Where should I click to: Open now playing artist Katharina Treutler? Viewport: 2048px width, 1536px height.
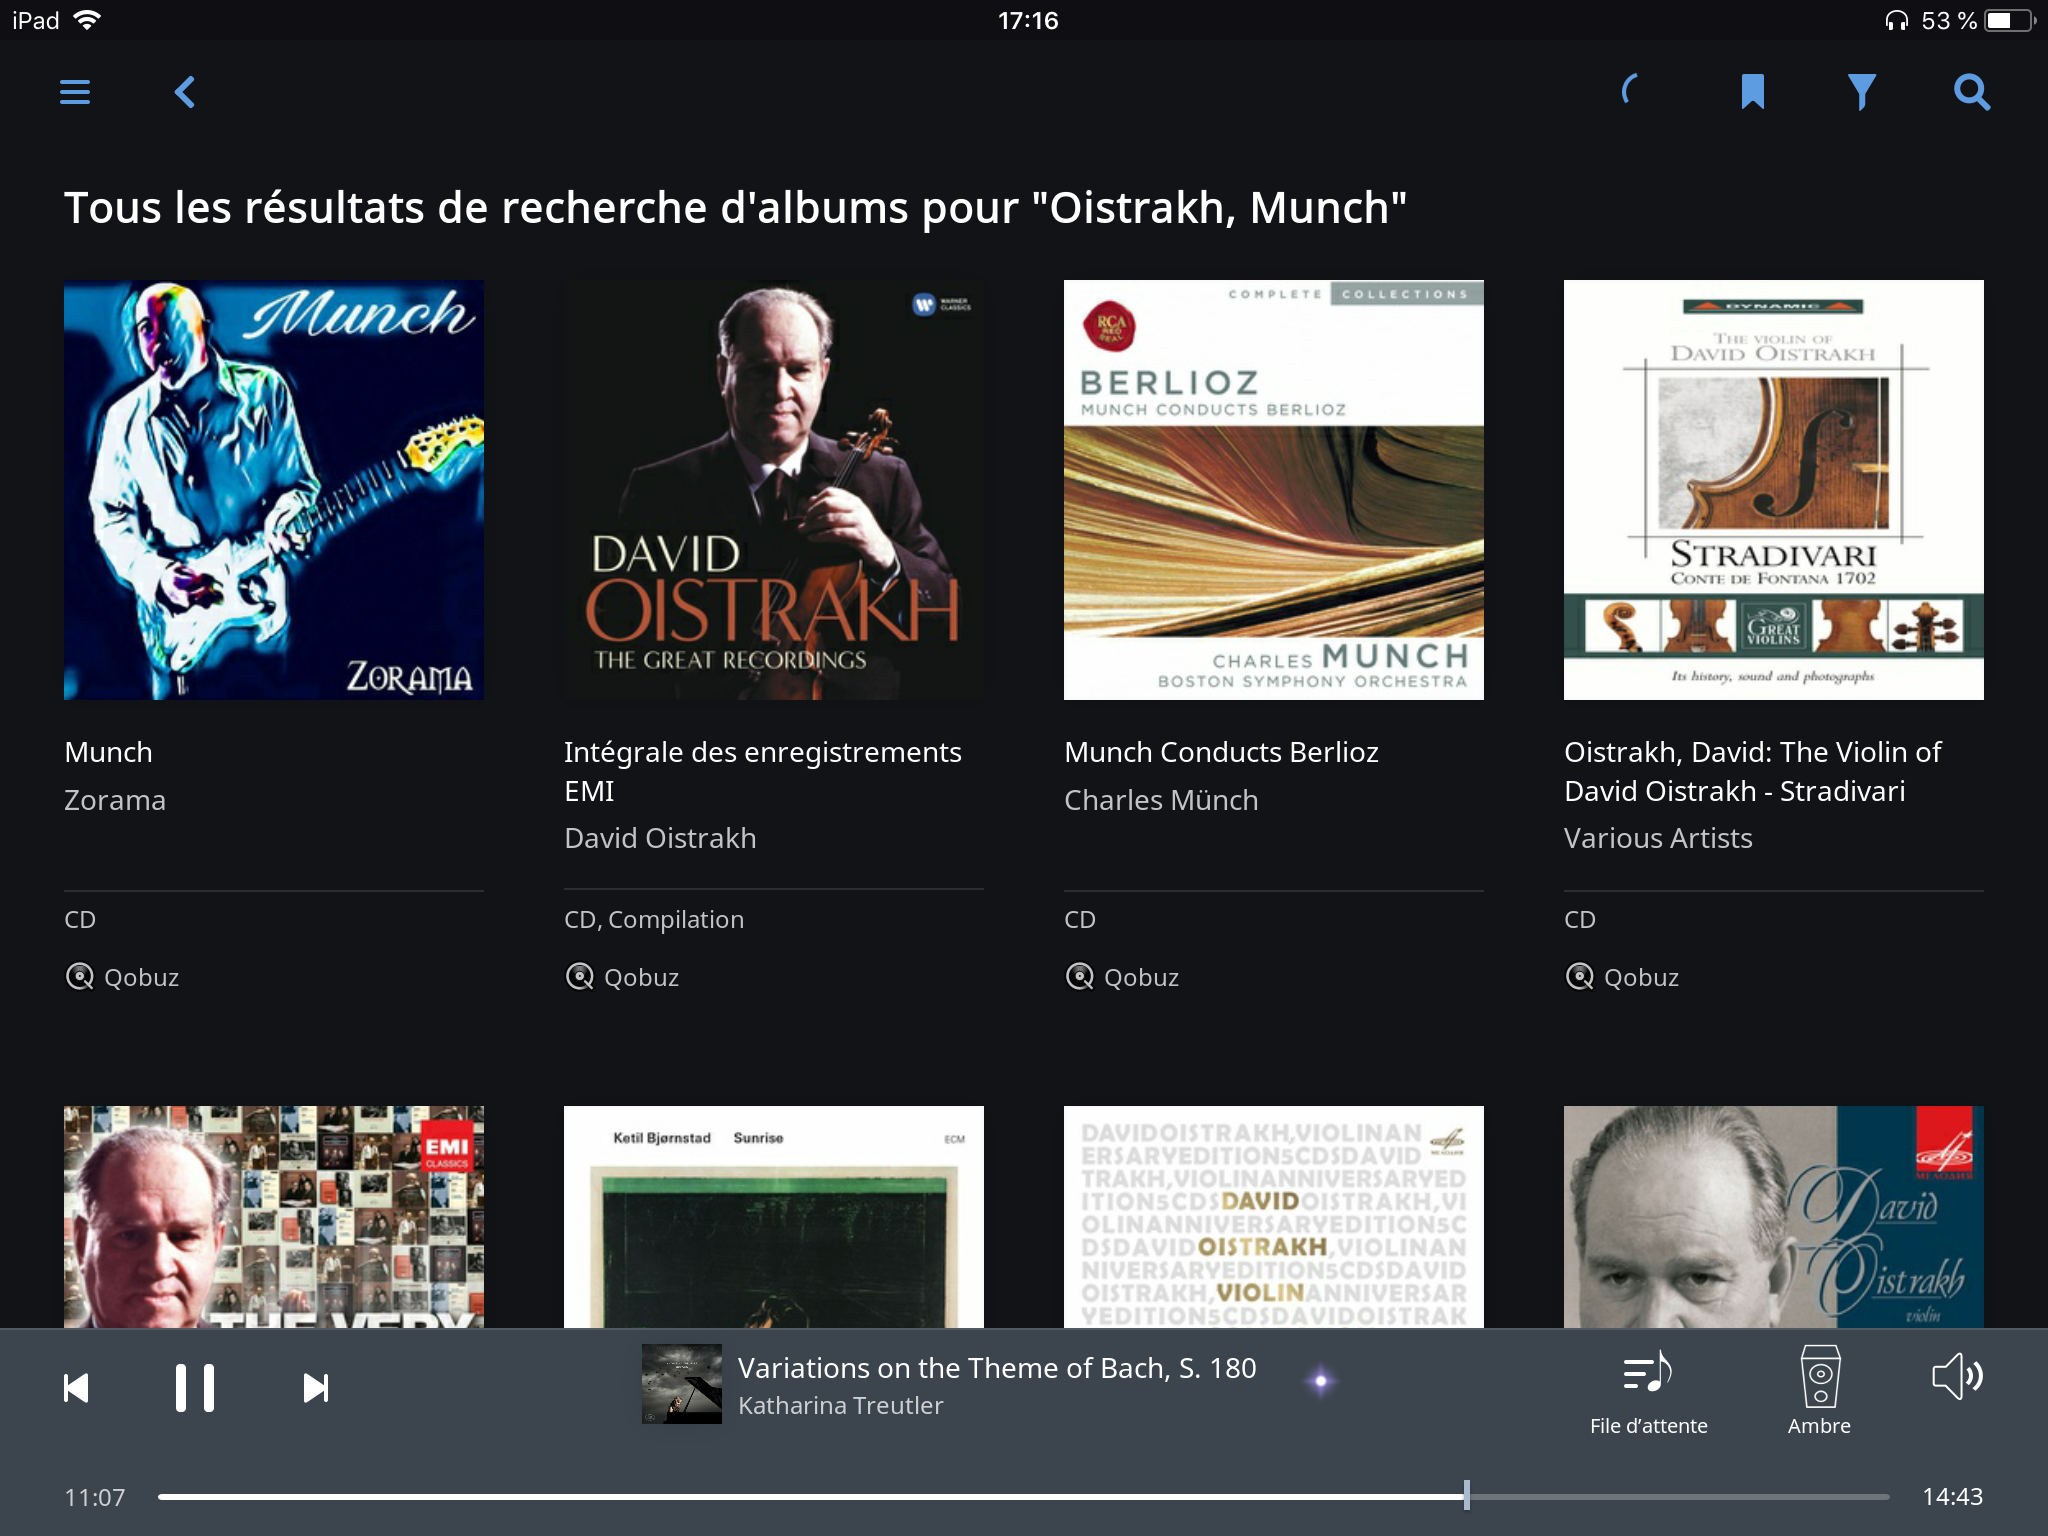tap(840, 1405)
